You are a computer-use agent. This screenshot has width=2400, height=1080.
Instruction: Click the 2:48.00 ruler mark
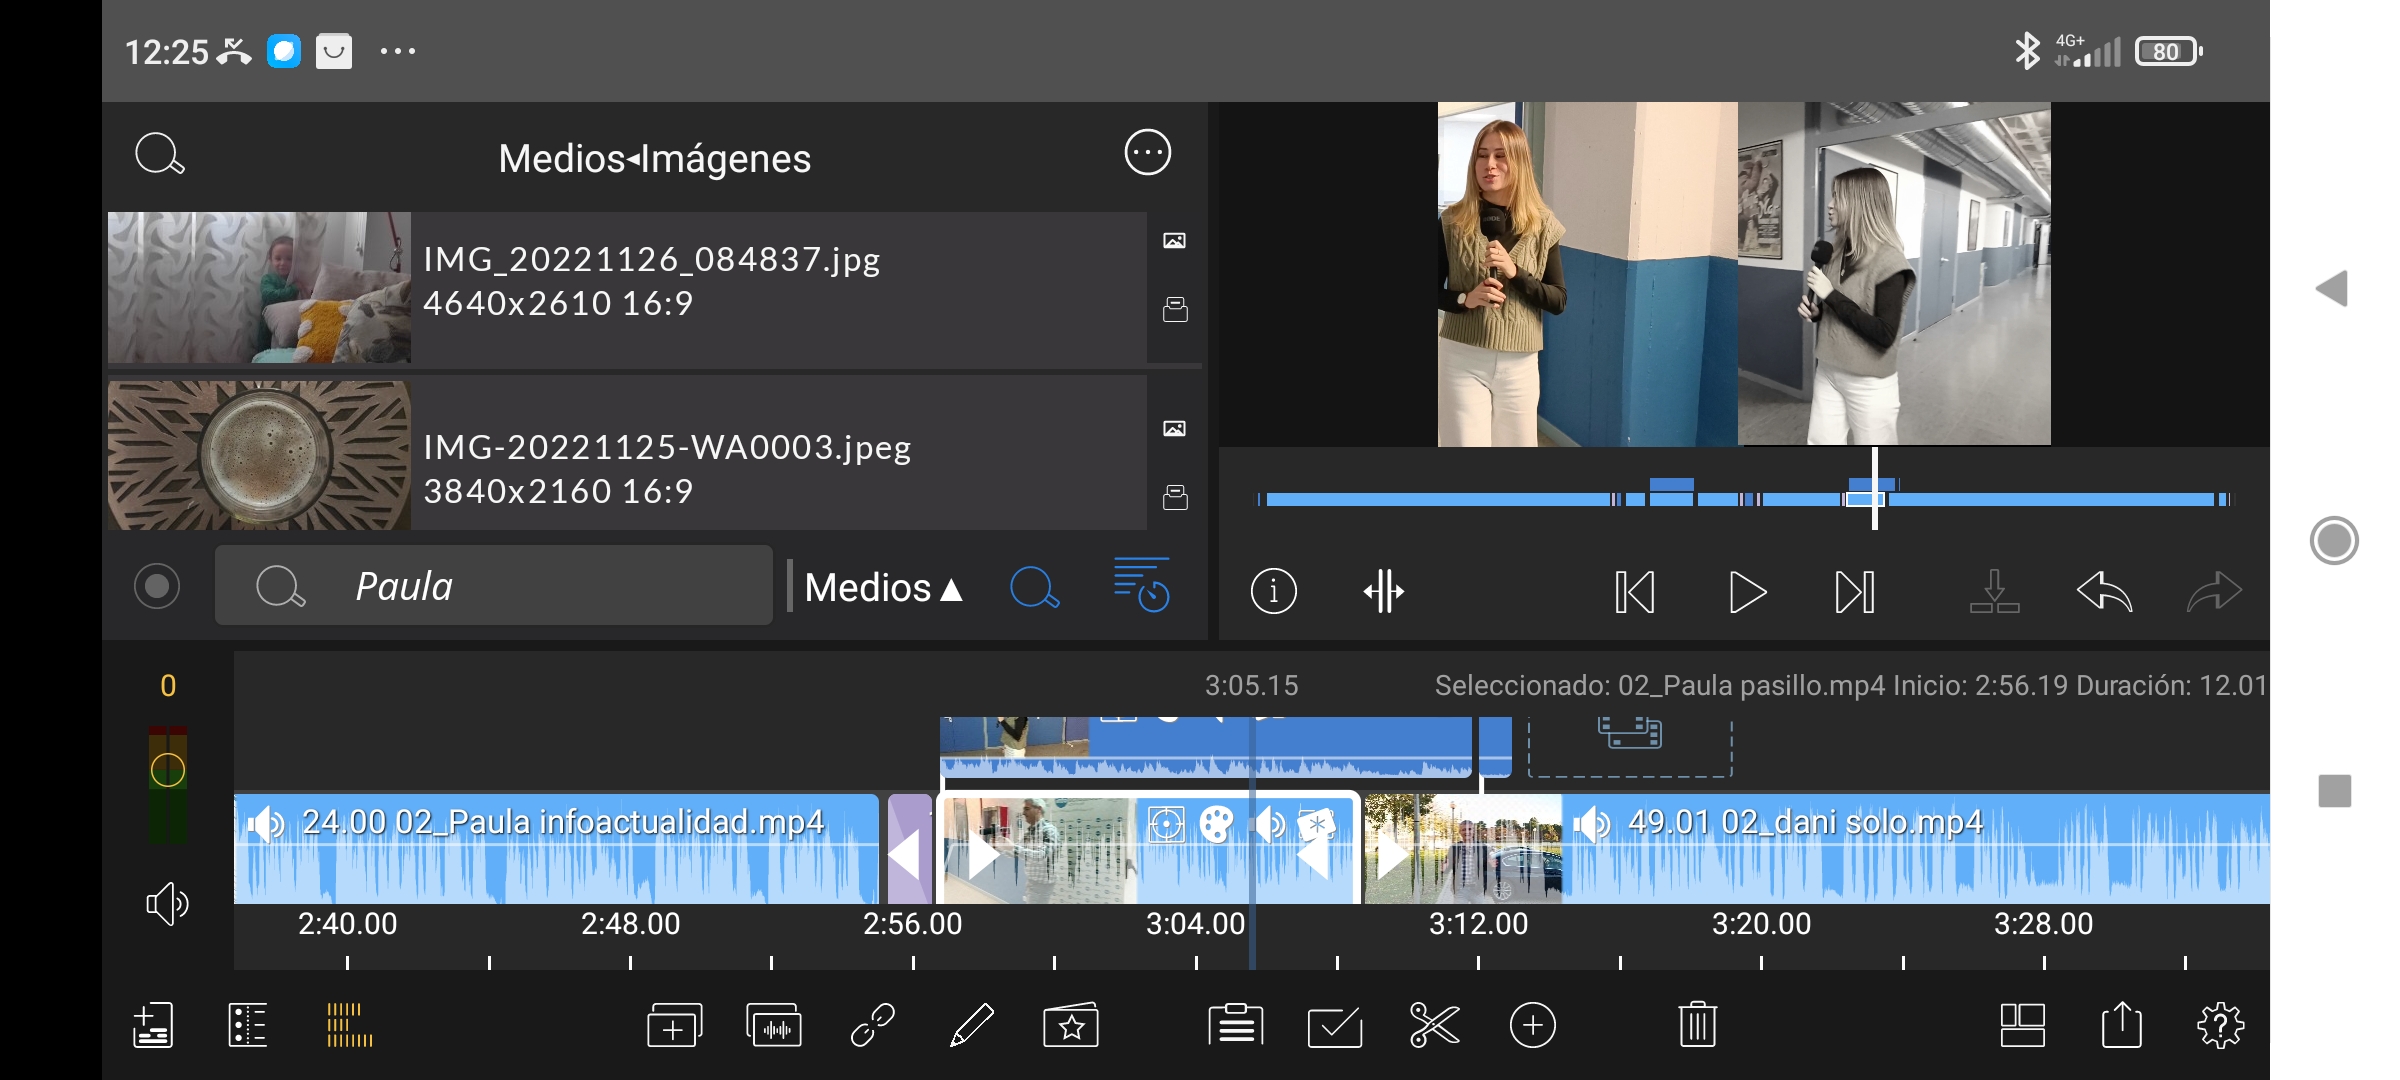coord(630,924)
